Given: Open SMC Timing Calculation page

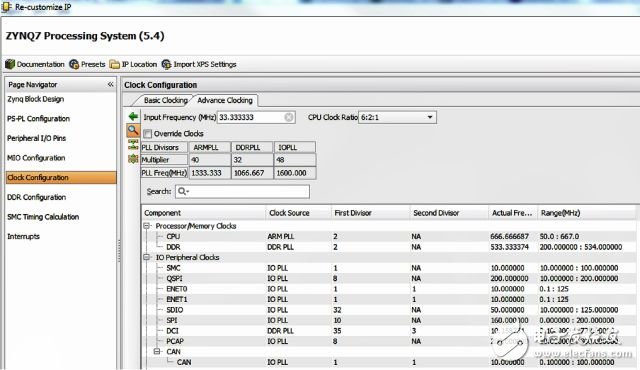Looking at the screenshot, I should 43,217.
